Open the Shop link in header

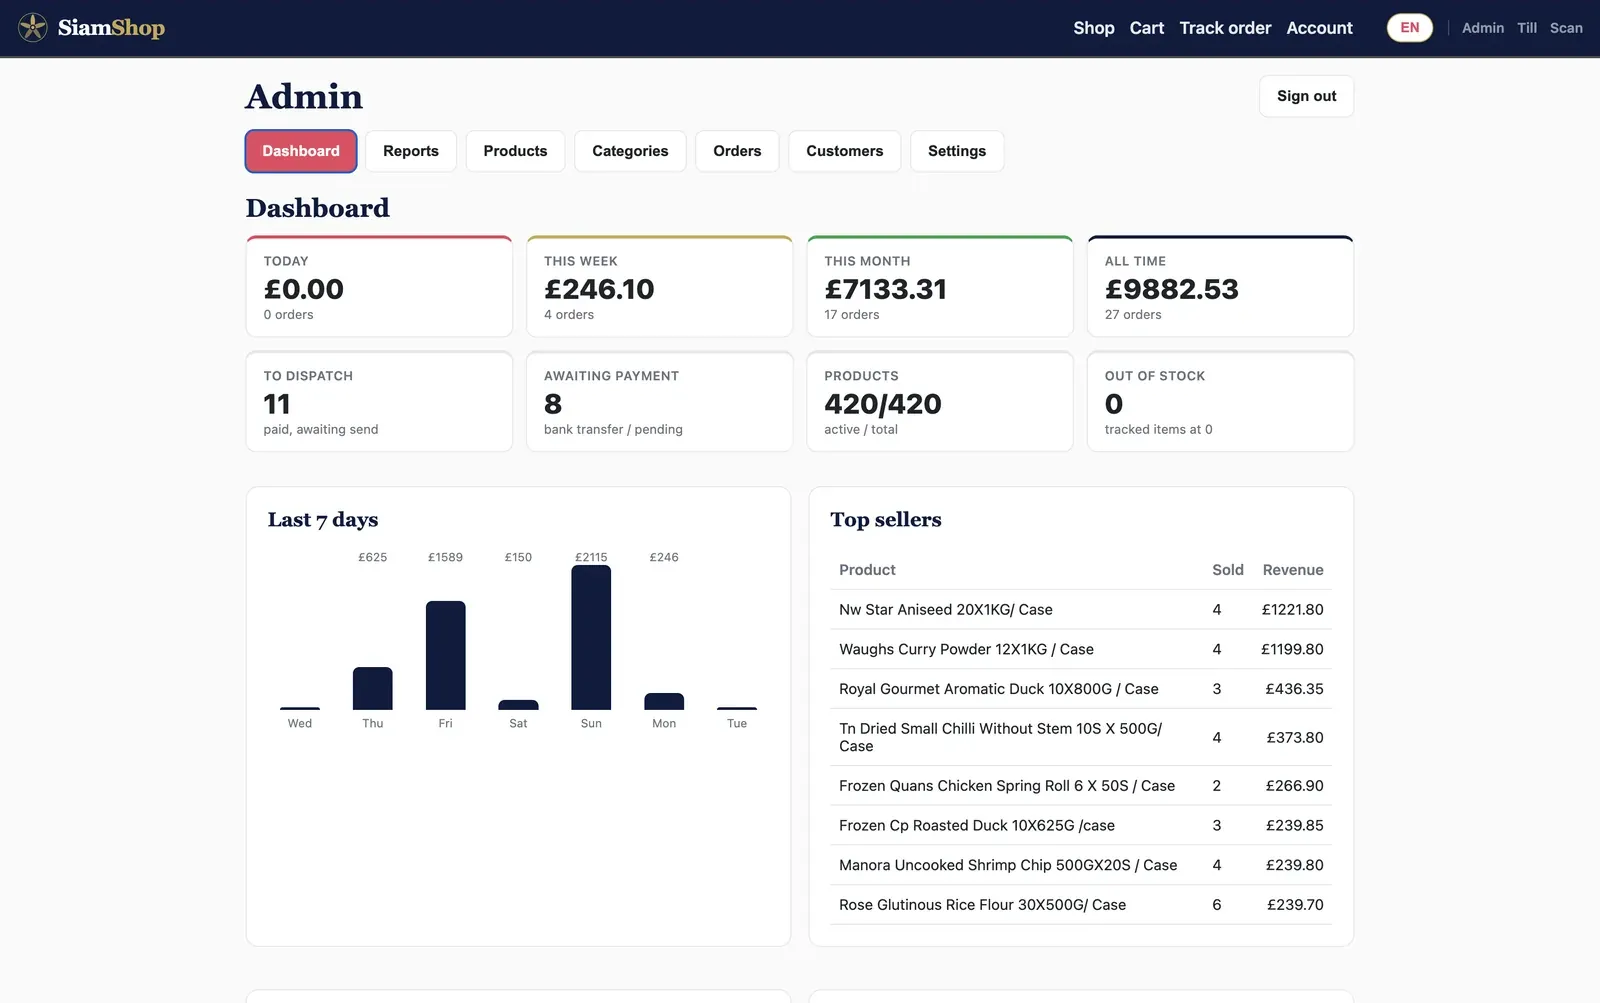pyautogui.click(x=1093, y=28)
